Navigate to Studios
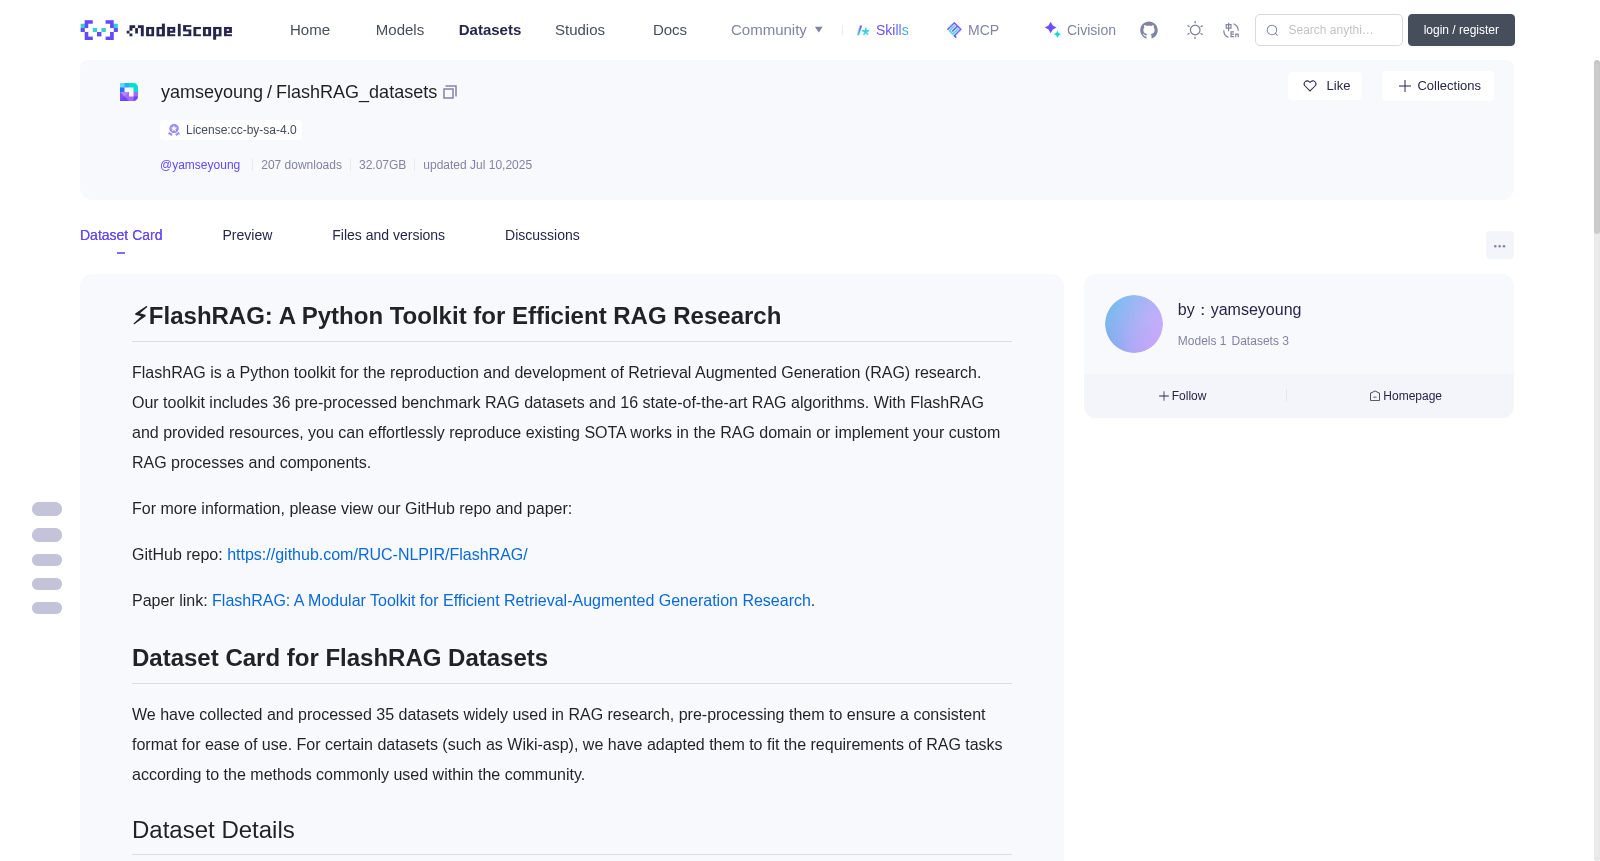The image size is (1600, 861). (x=580, y=30)
